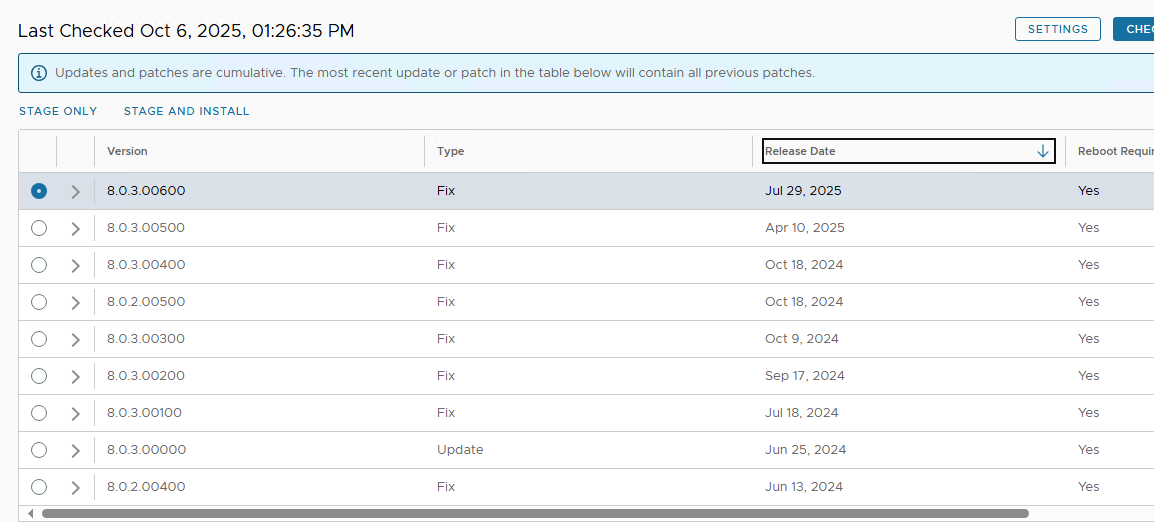Click Stage Only action

[58, 111]
